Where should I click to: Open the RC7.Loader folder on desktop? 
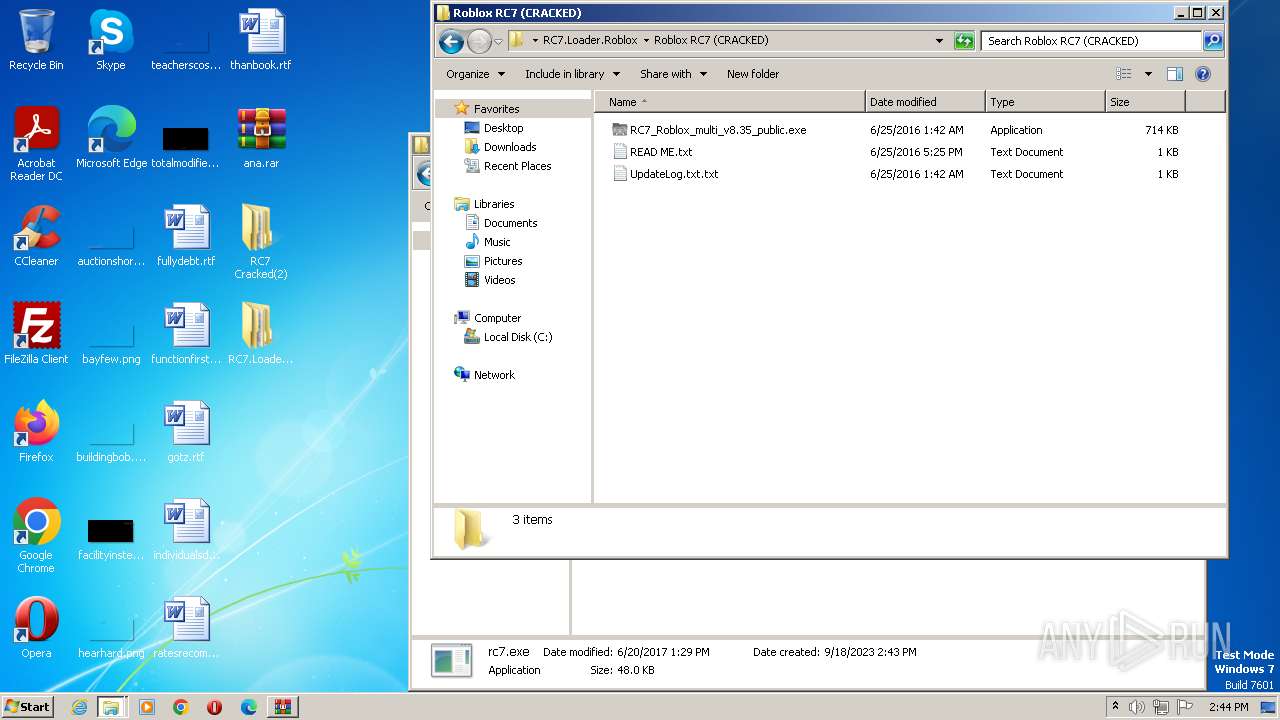(260, 334)
